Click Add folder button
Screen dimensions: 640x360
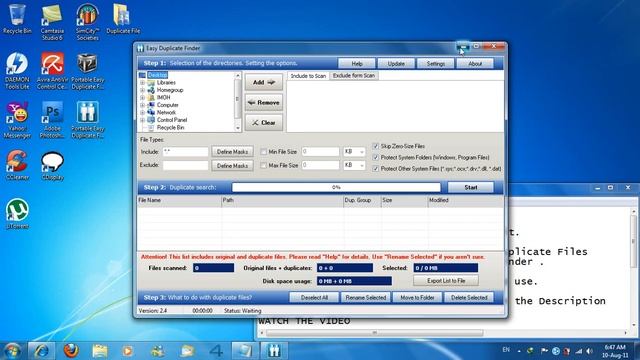[x=264, y=82]
